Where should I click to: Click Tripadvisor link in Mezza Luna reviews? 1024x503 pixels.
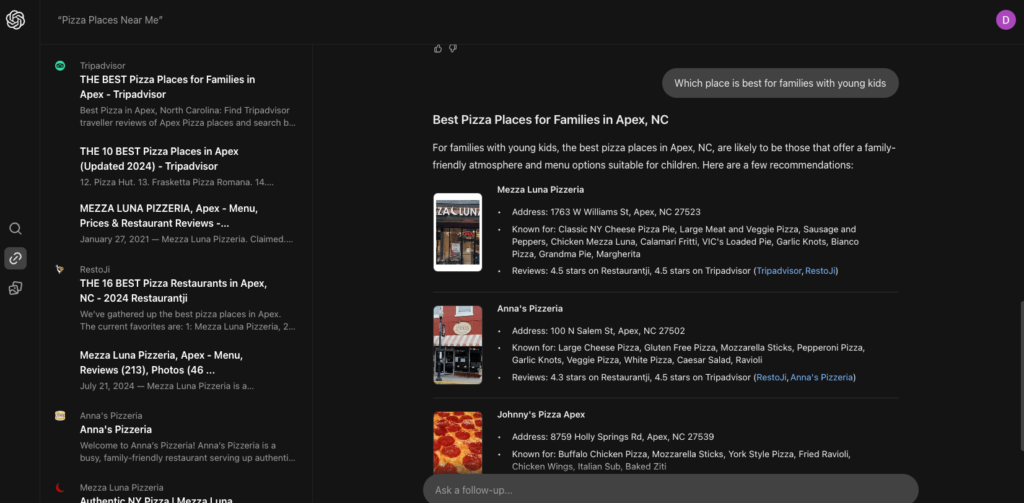click(779, 270)
